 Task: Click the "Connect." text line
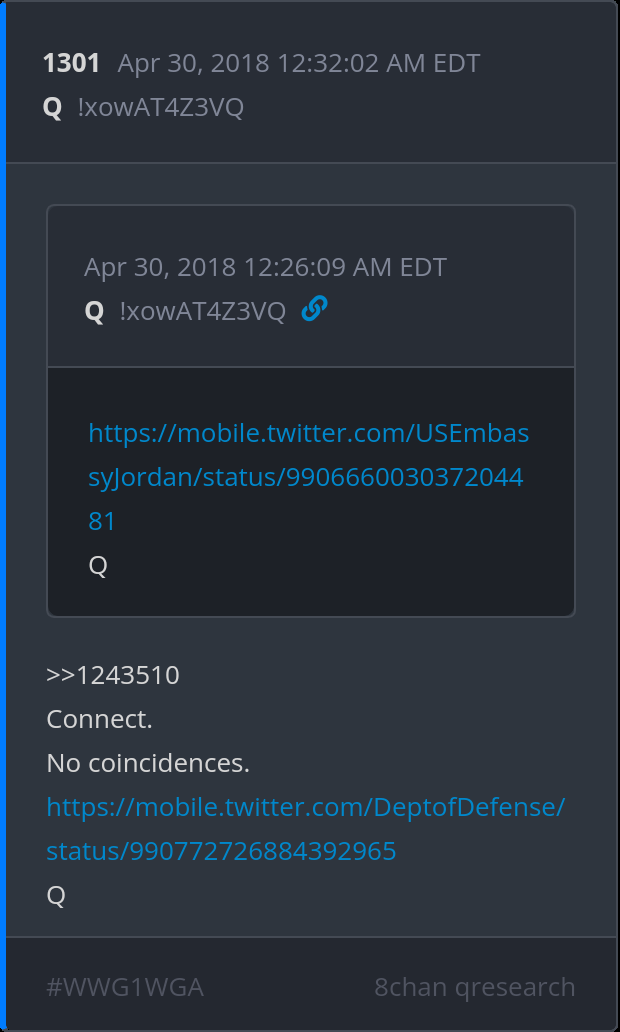[99, 720]
